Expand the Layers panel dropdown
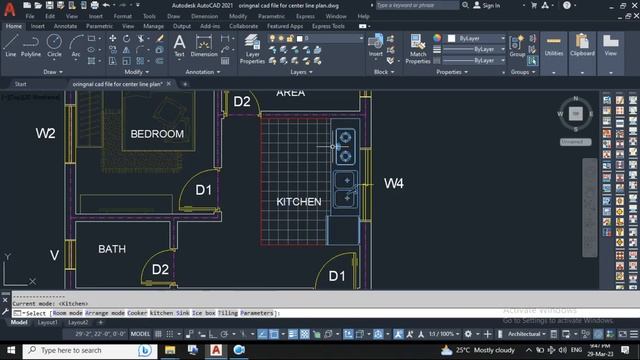Image resolution: width=640 pixels, height=360 pixels. pyautogui.click(x=302, y=72)
